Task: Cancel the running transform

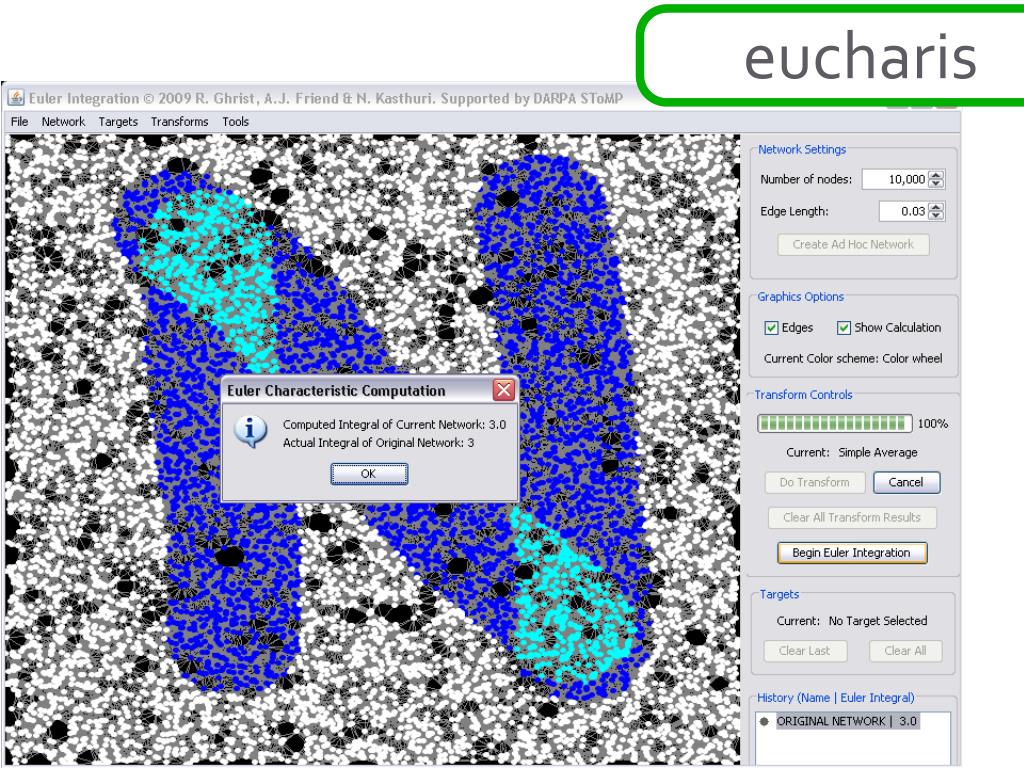Action: click(906, 482)
